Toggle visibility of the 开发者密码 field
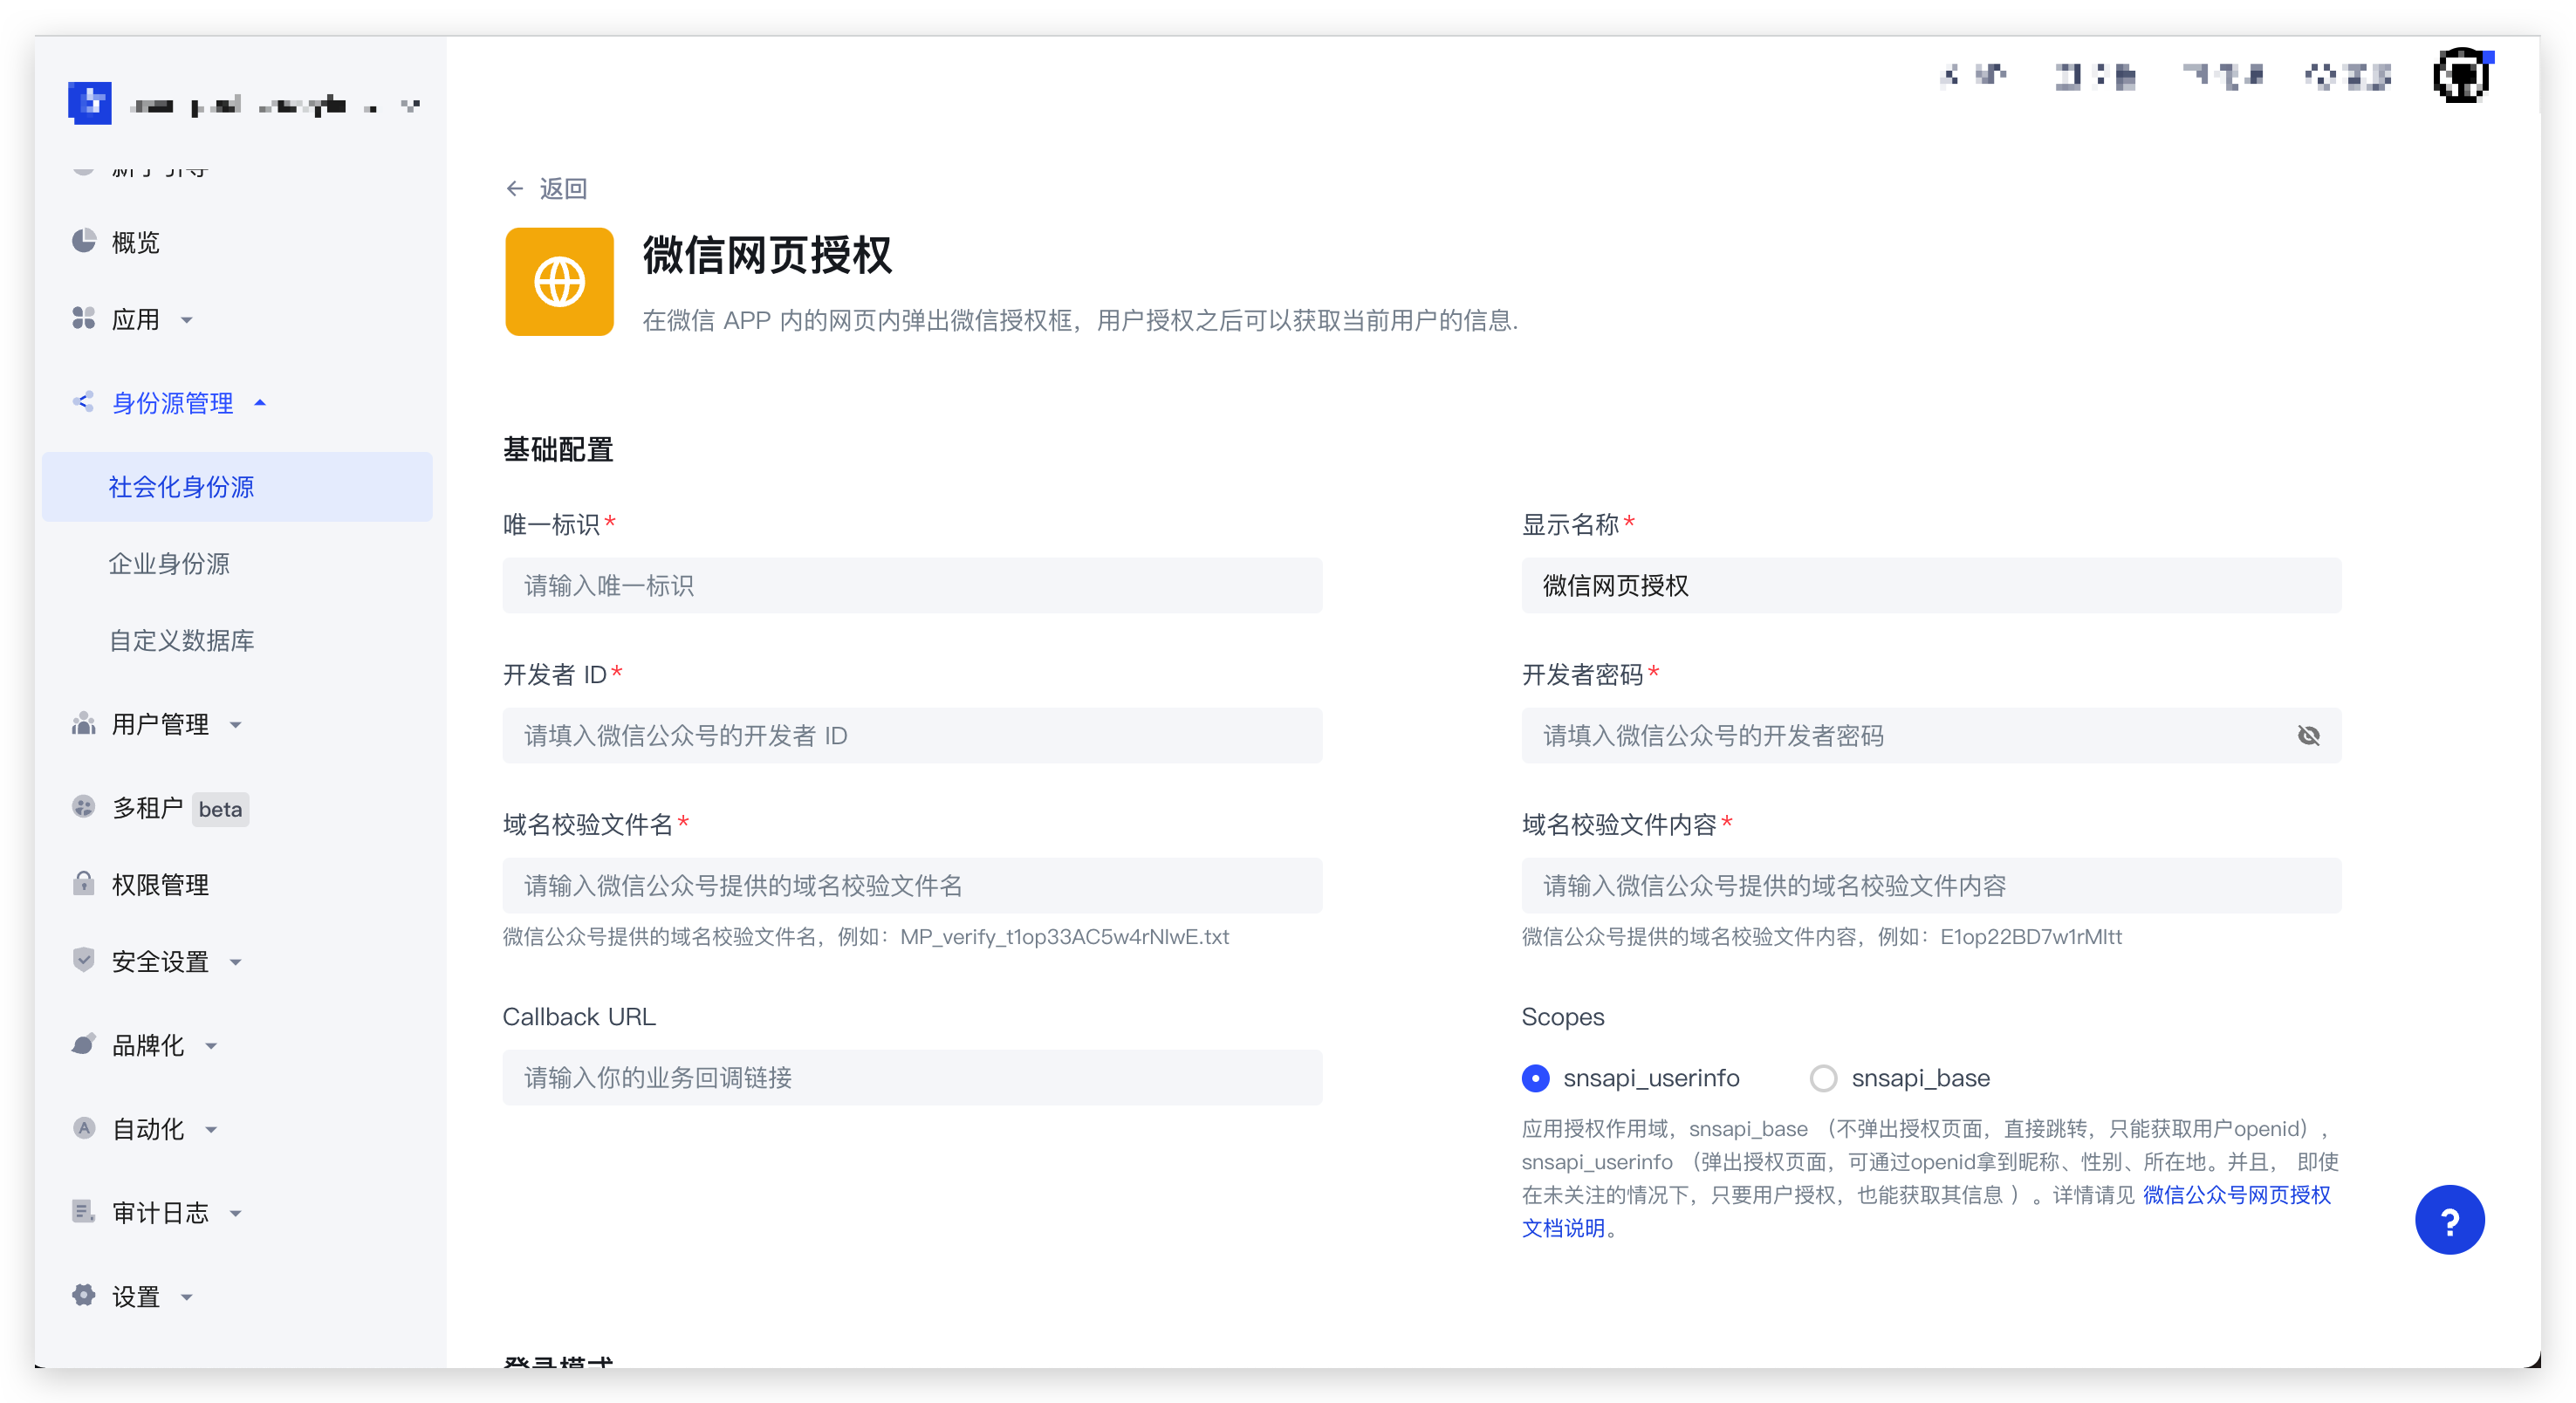 point(2309,736)
